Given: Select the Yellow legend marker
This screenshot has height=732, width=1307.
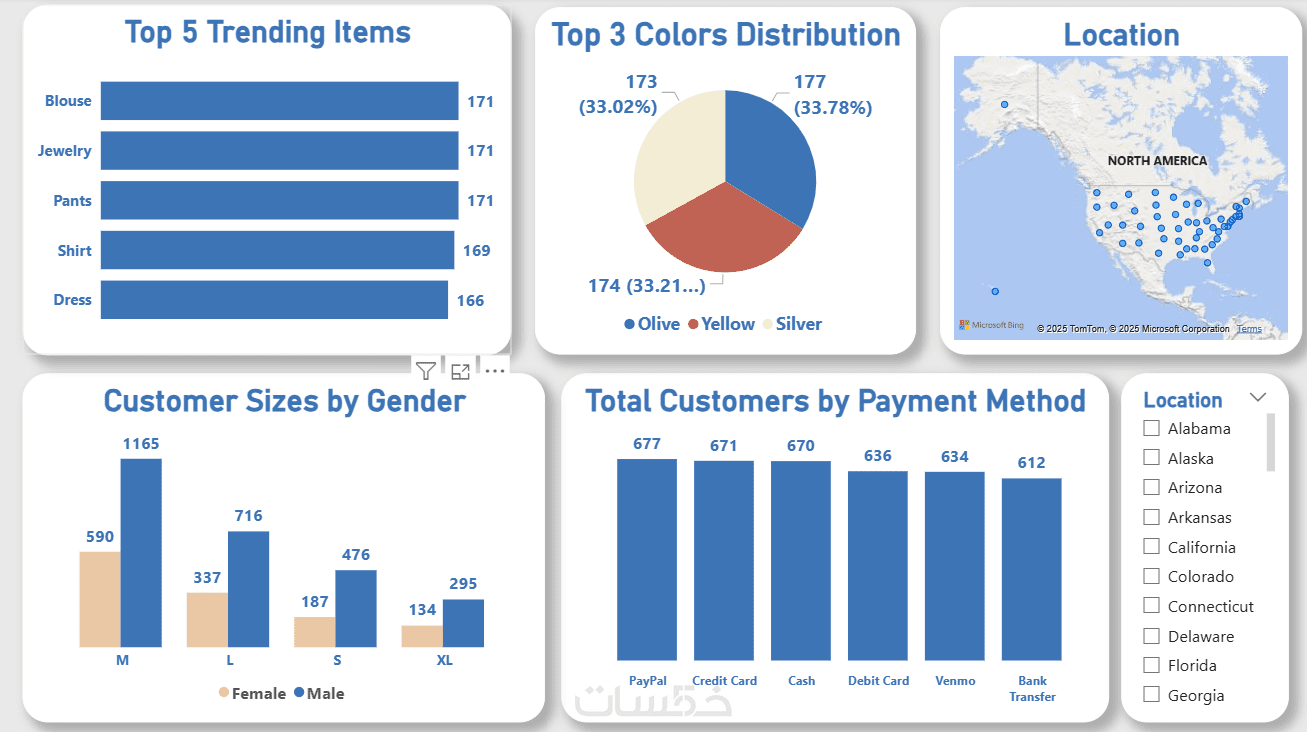Looking at the screenshot, I should point(692,324).
